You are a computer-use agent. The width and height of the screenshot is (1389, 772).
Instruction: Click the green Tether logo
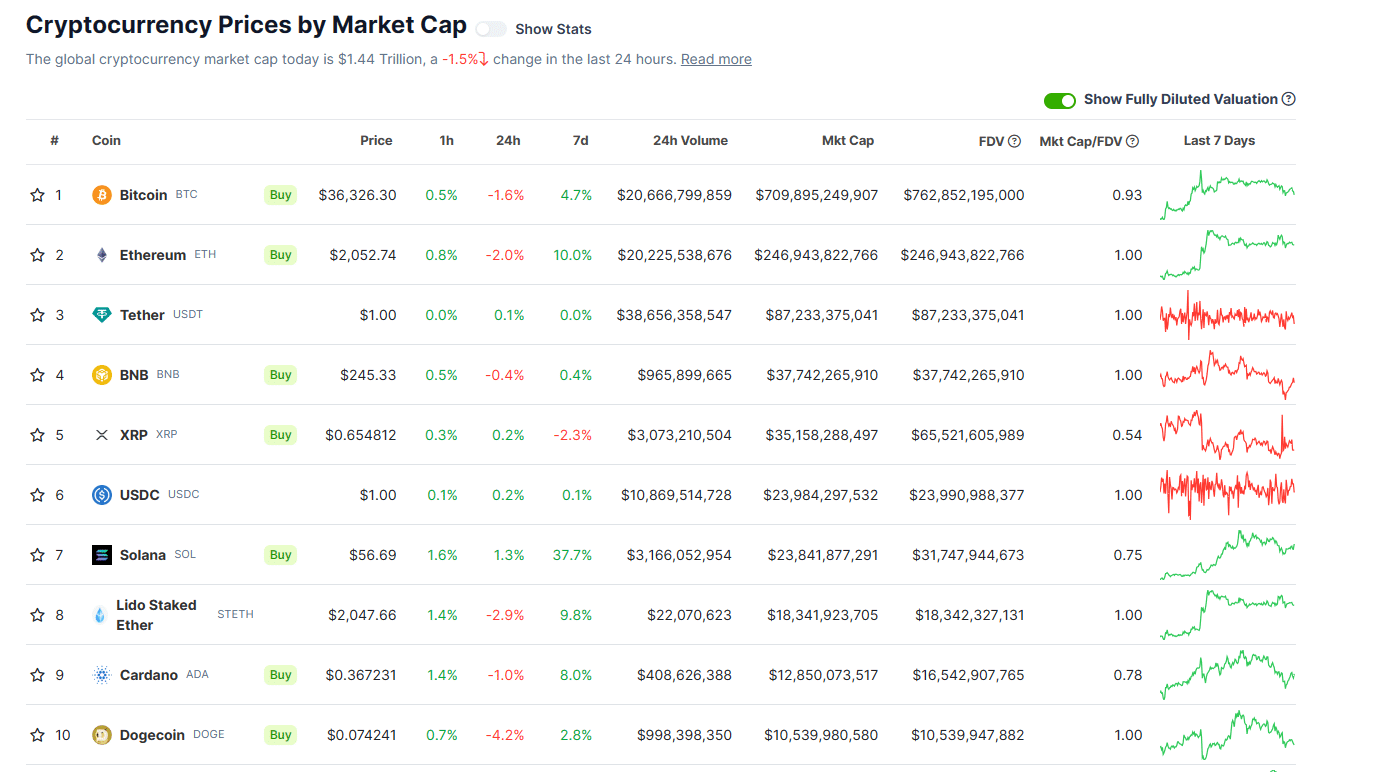pyautogui.click(x=102, y=315)
